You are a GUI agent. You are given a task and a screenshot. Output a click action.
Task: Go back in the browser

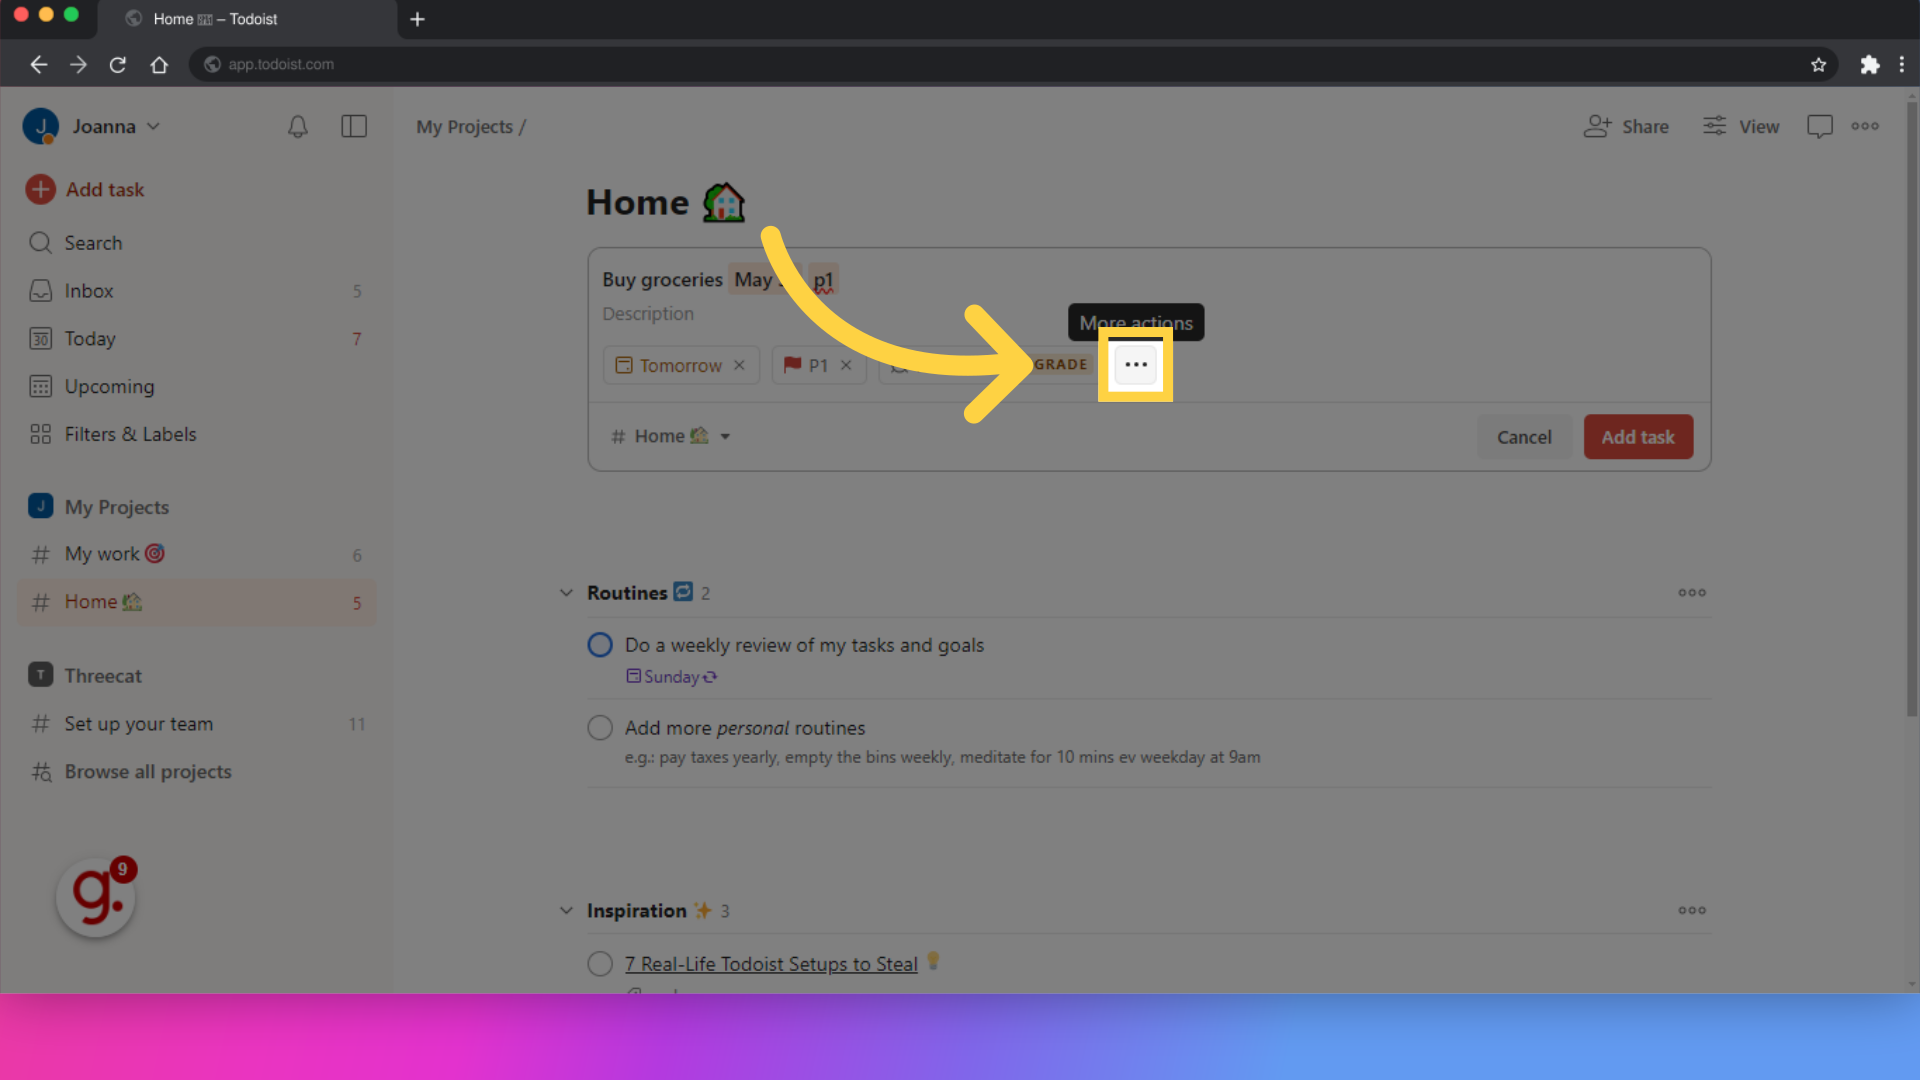point(38,65)
